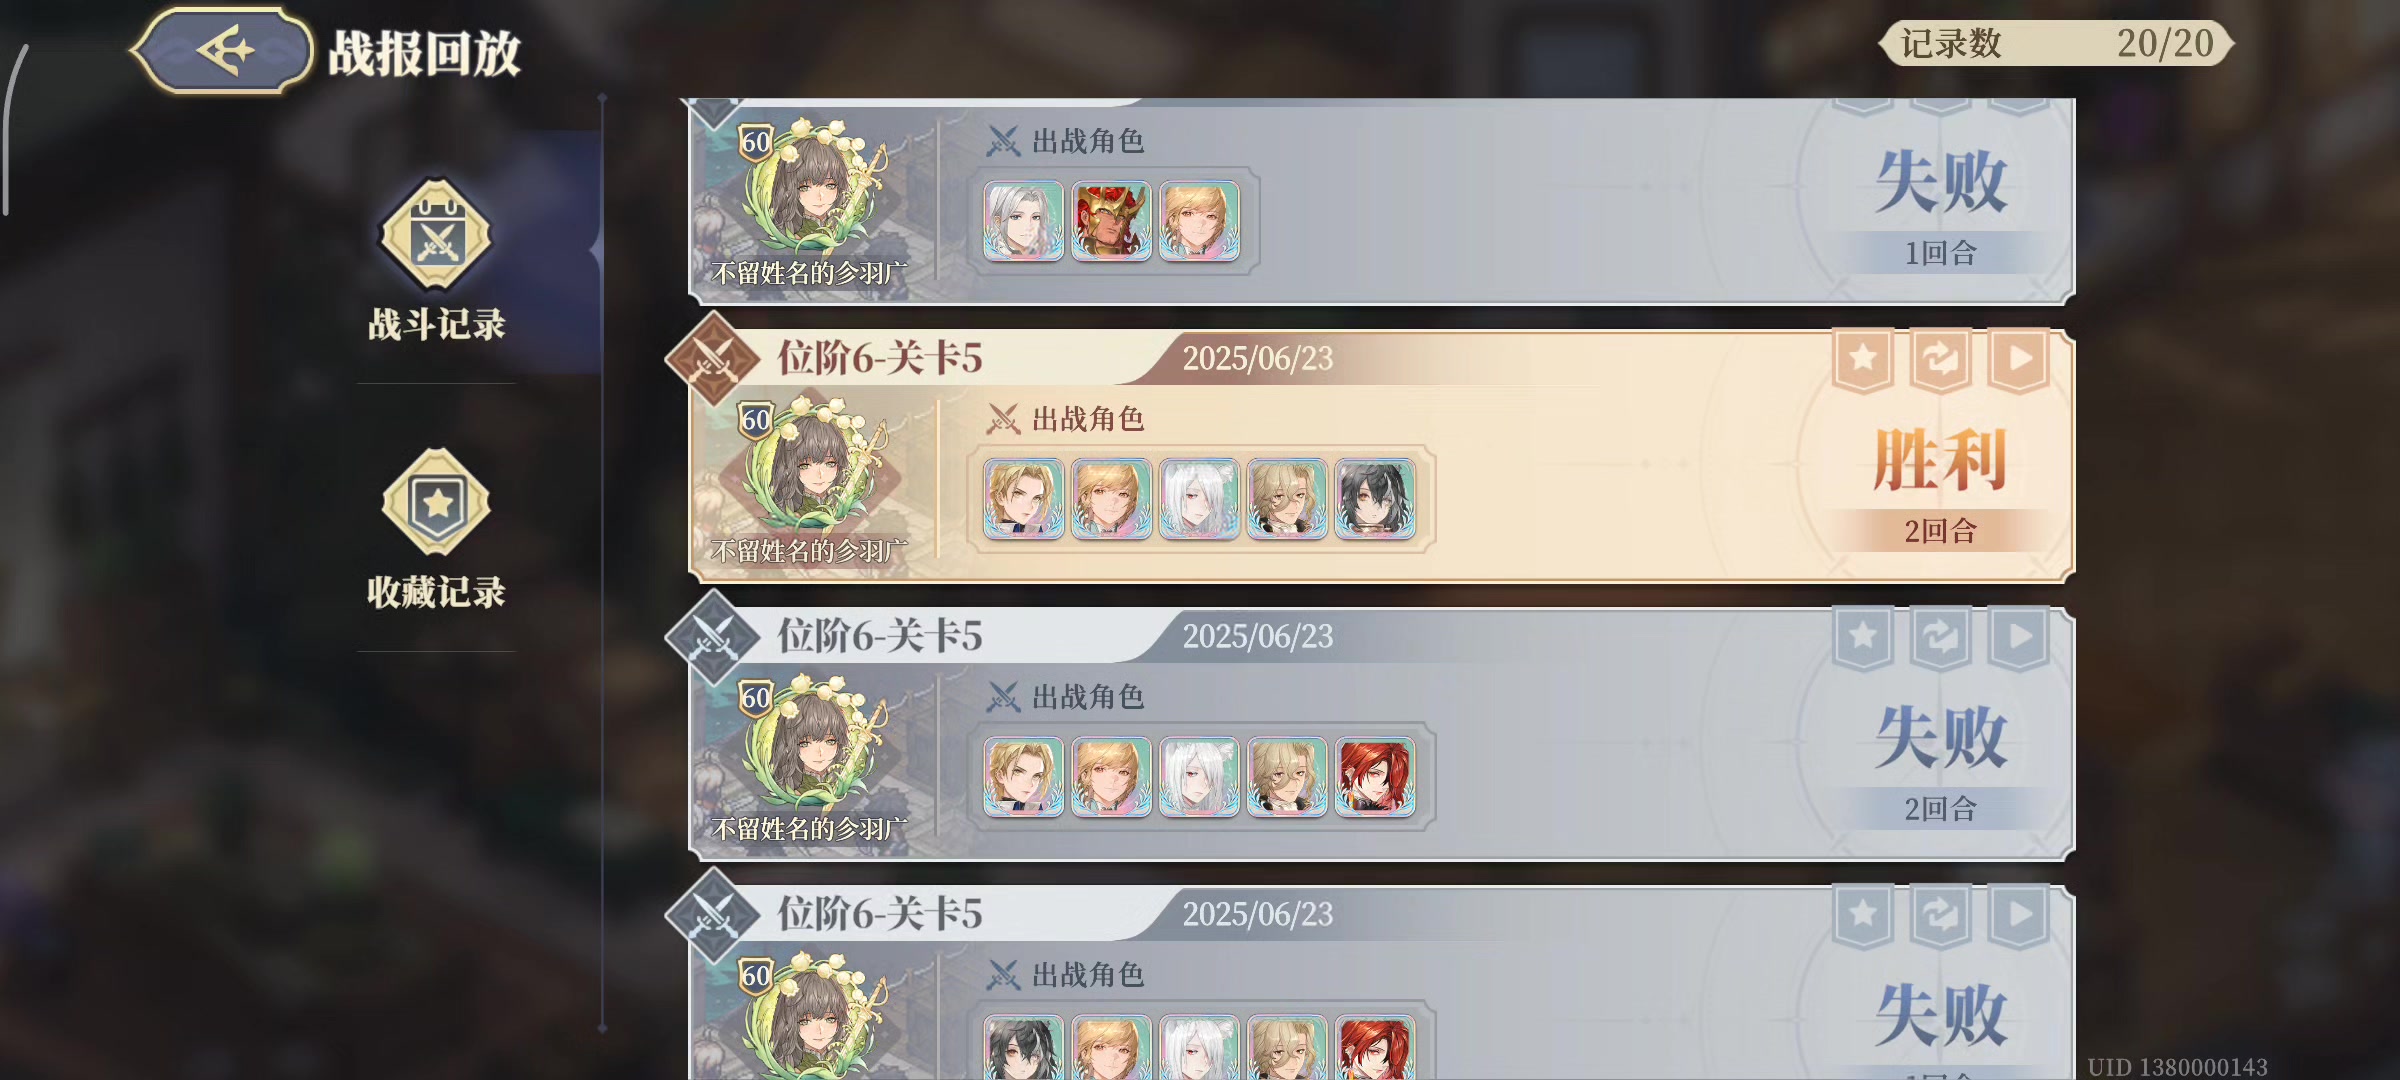Select the red-helmet character in top record
The image size is (2400, 1080).
coord(1111,221)
